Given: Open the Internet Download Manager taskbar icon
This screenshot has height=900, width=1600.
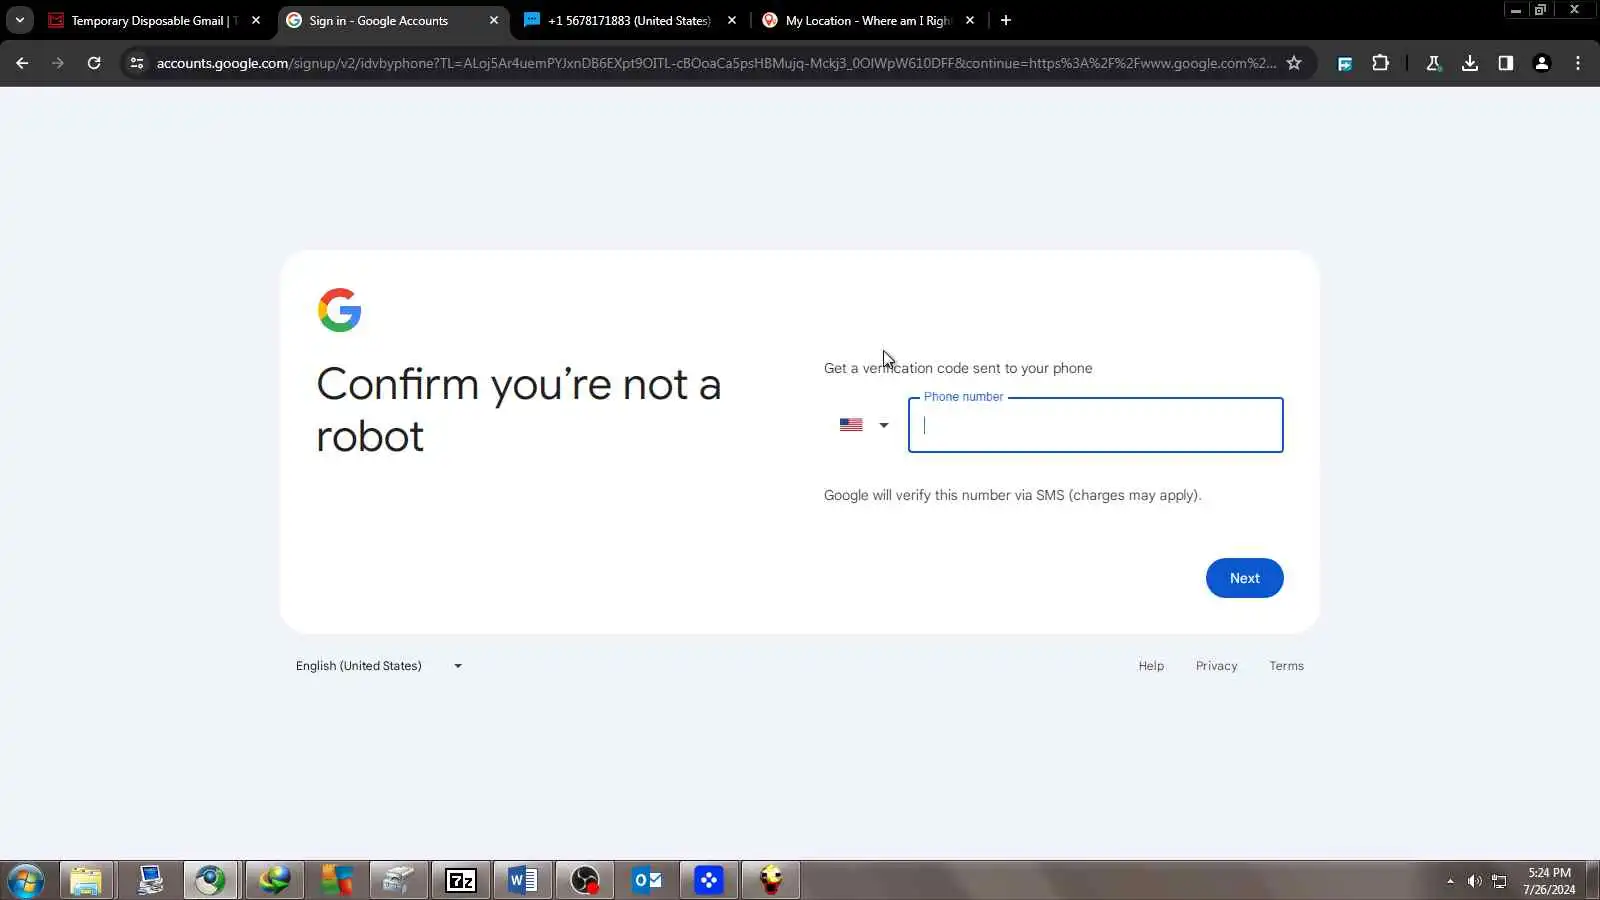Looking at the screenshot, I should [x=274, y=881].
